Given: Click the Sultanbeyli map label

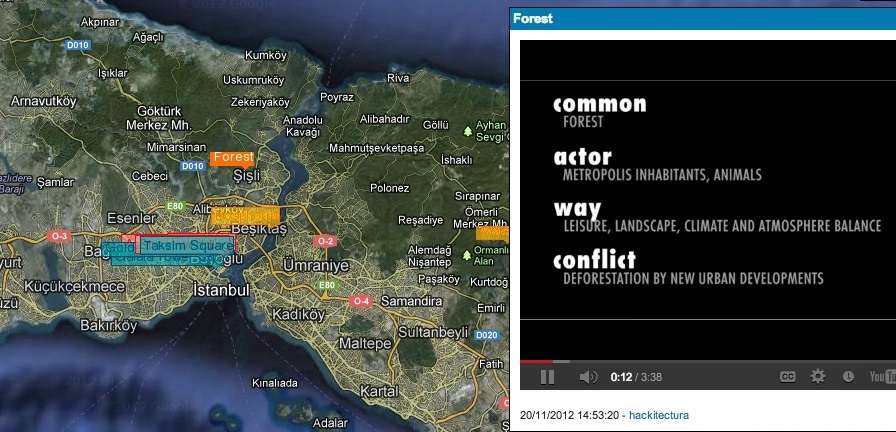Looking at the screenshot, I should tap(433, 332).
